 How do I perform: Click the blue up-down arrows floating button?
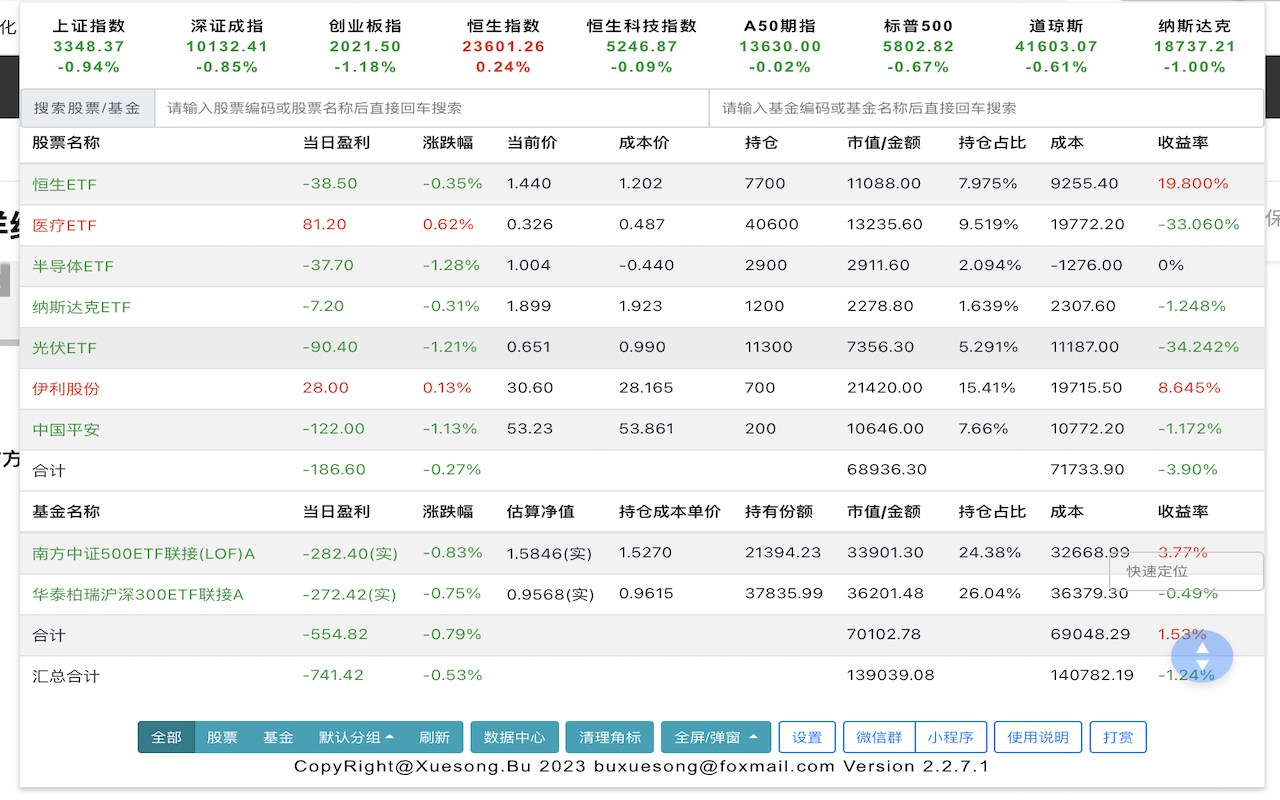1202,656
